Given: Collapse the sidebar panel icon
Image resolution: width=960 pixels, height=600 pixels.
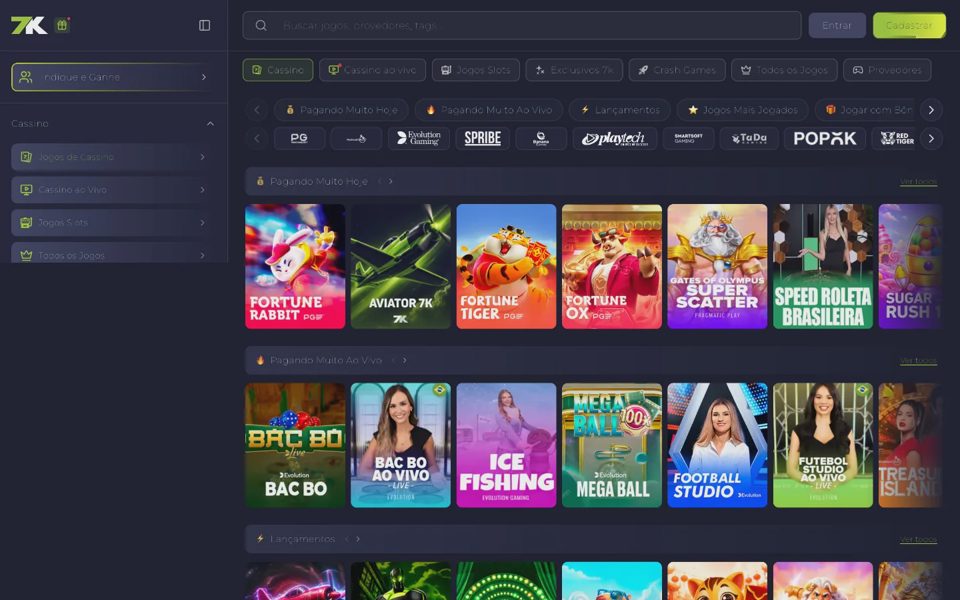Looking at the screenshot, I should point(204,25).
